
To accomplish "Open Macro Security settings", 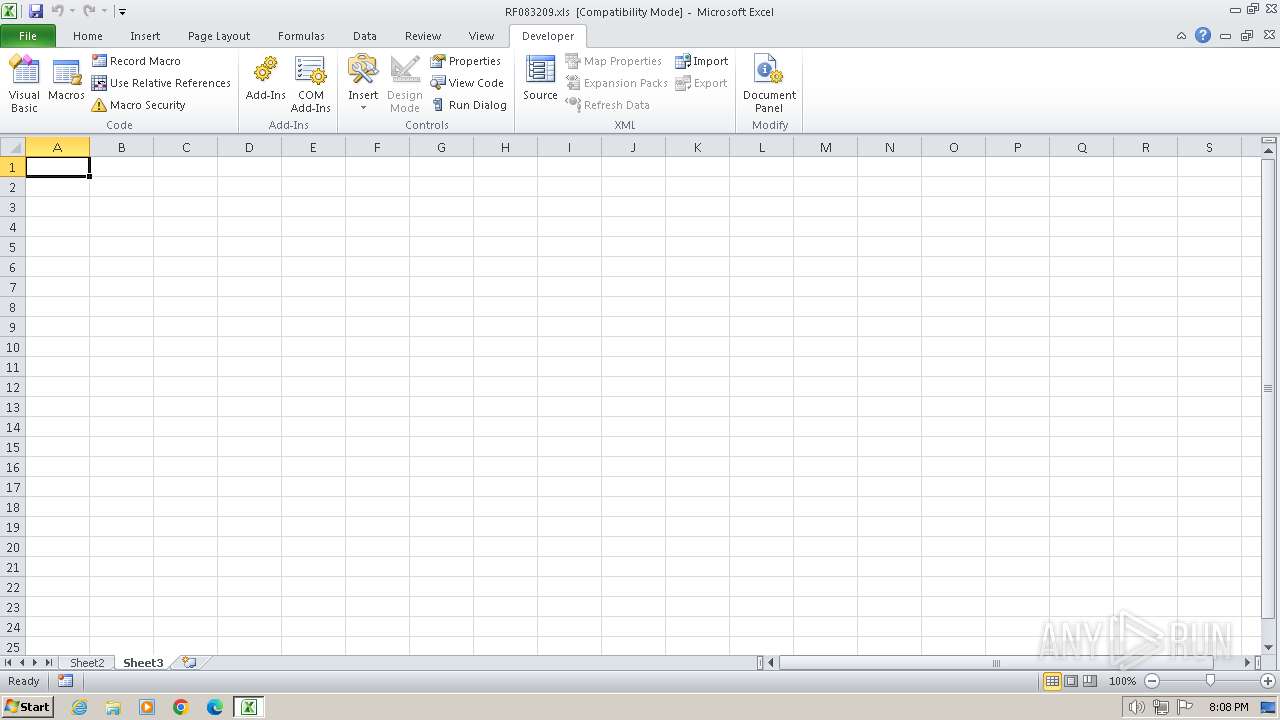I will click(x=138, y=105).
